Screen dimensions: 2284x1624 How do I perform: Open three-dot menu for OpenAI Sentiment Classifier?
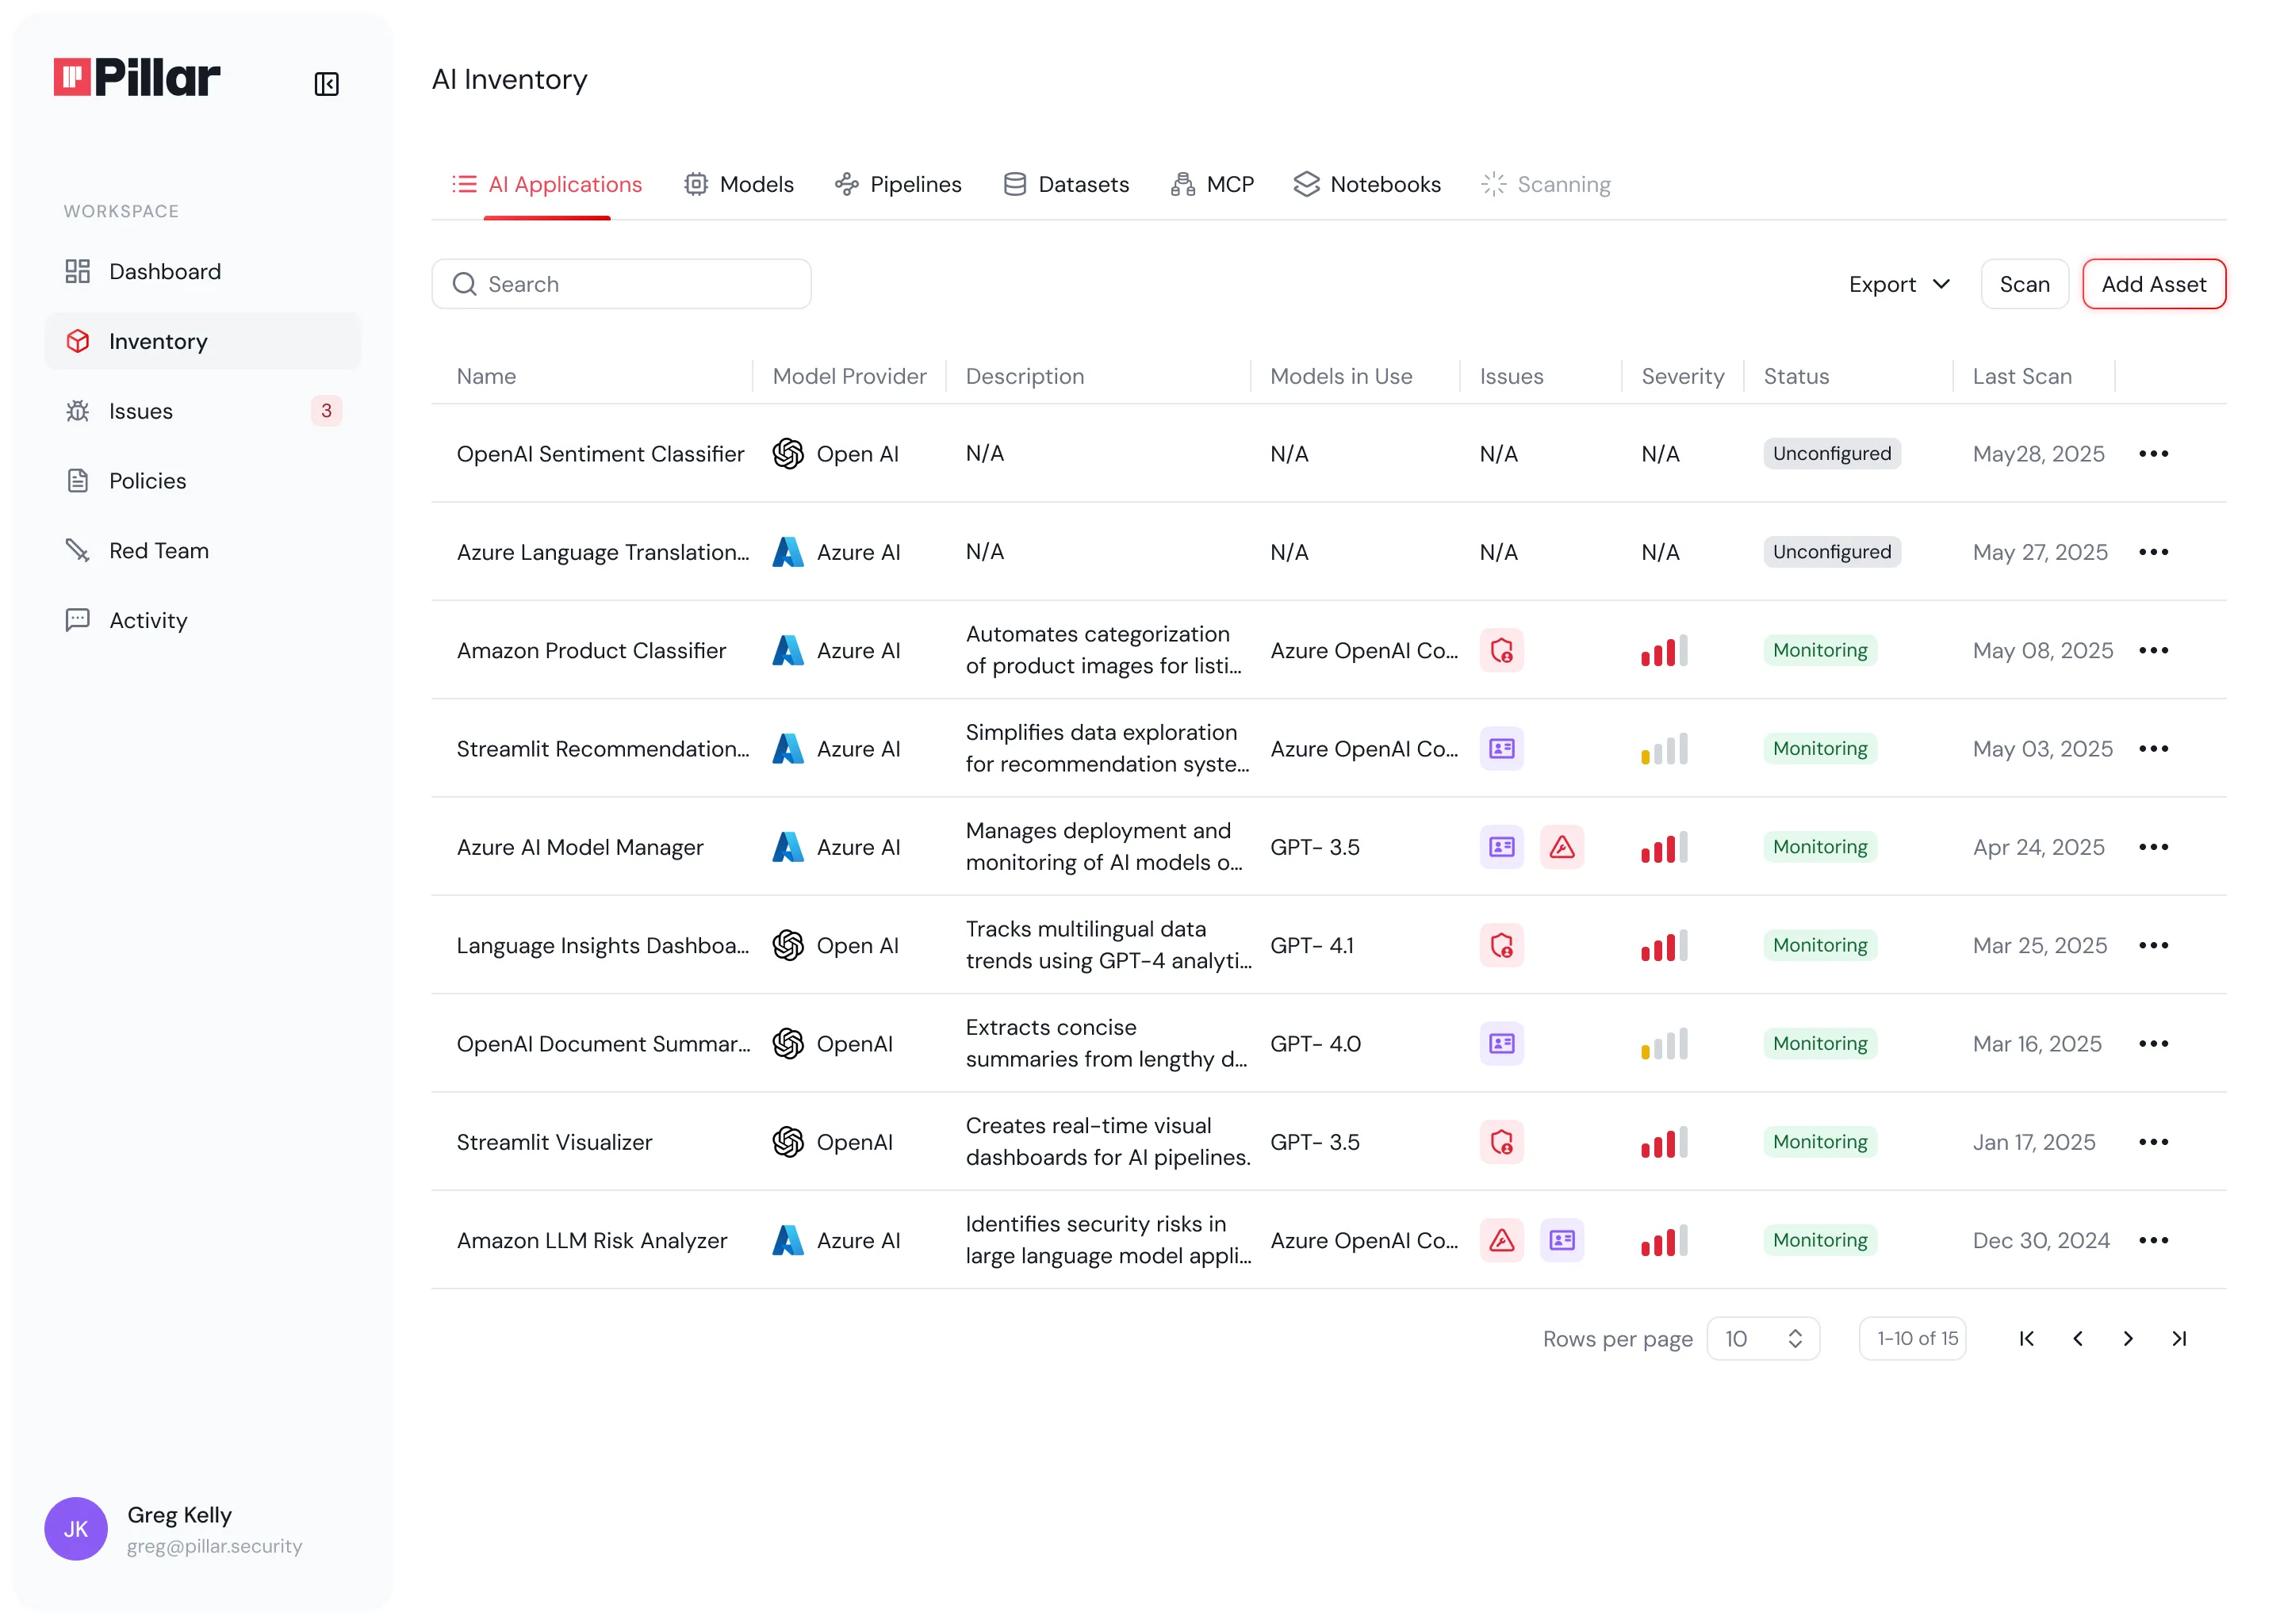tap(2153, 454)
